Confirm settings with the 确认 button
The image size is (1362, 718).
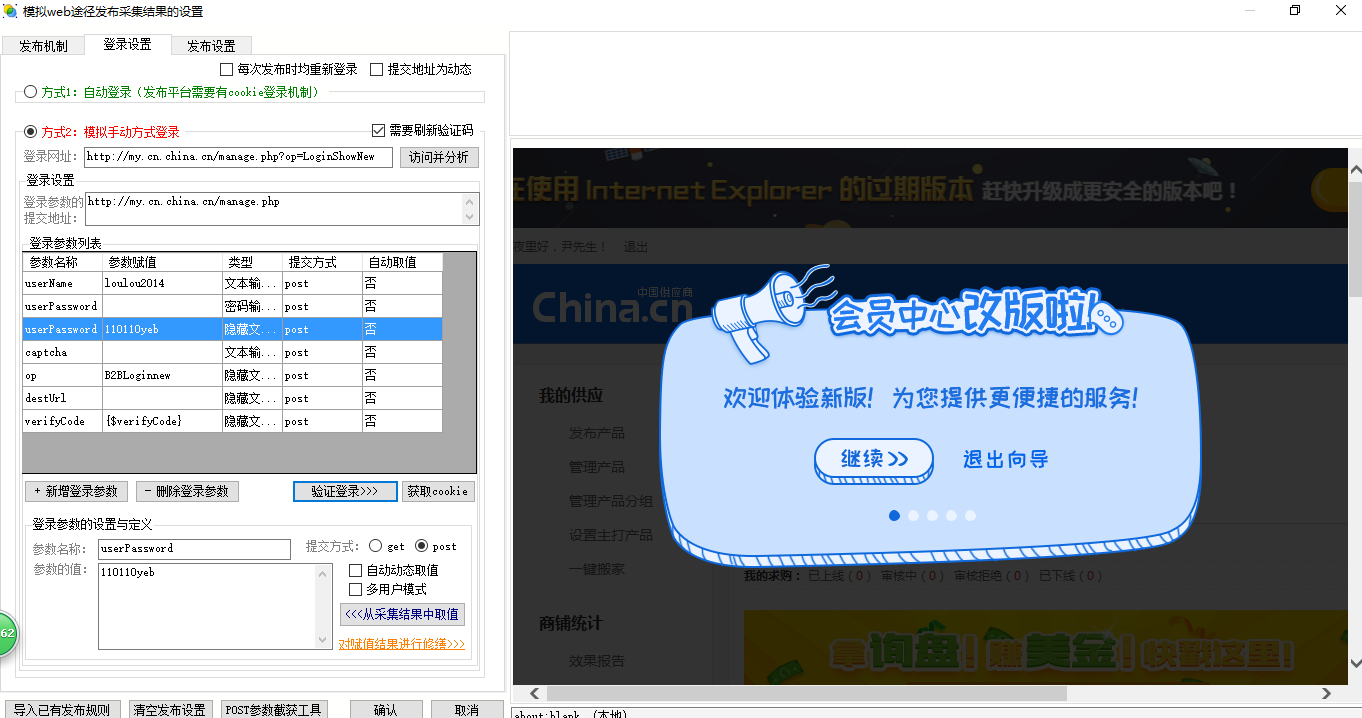coord(385,710)
